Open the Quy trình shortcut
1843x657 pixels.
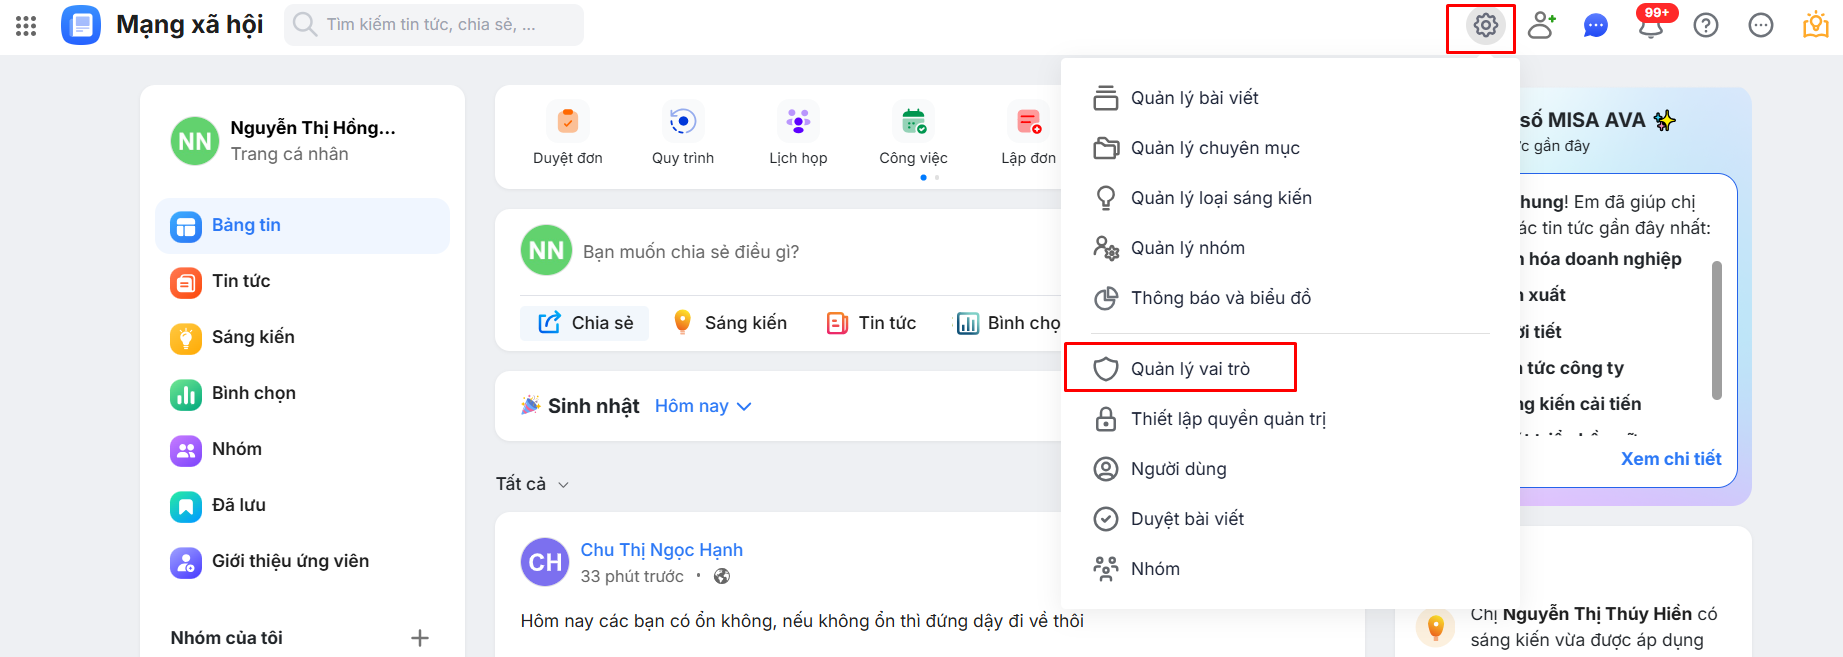683,134
